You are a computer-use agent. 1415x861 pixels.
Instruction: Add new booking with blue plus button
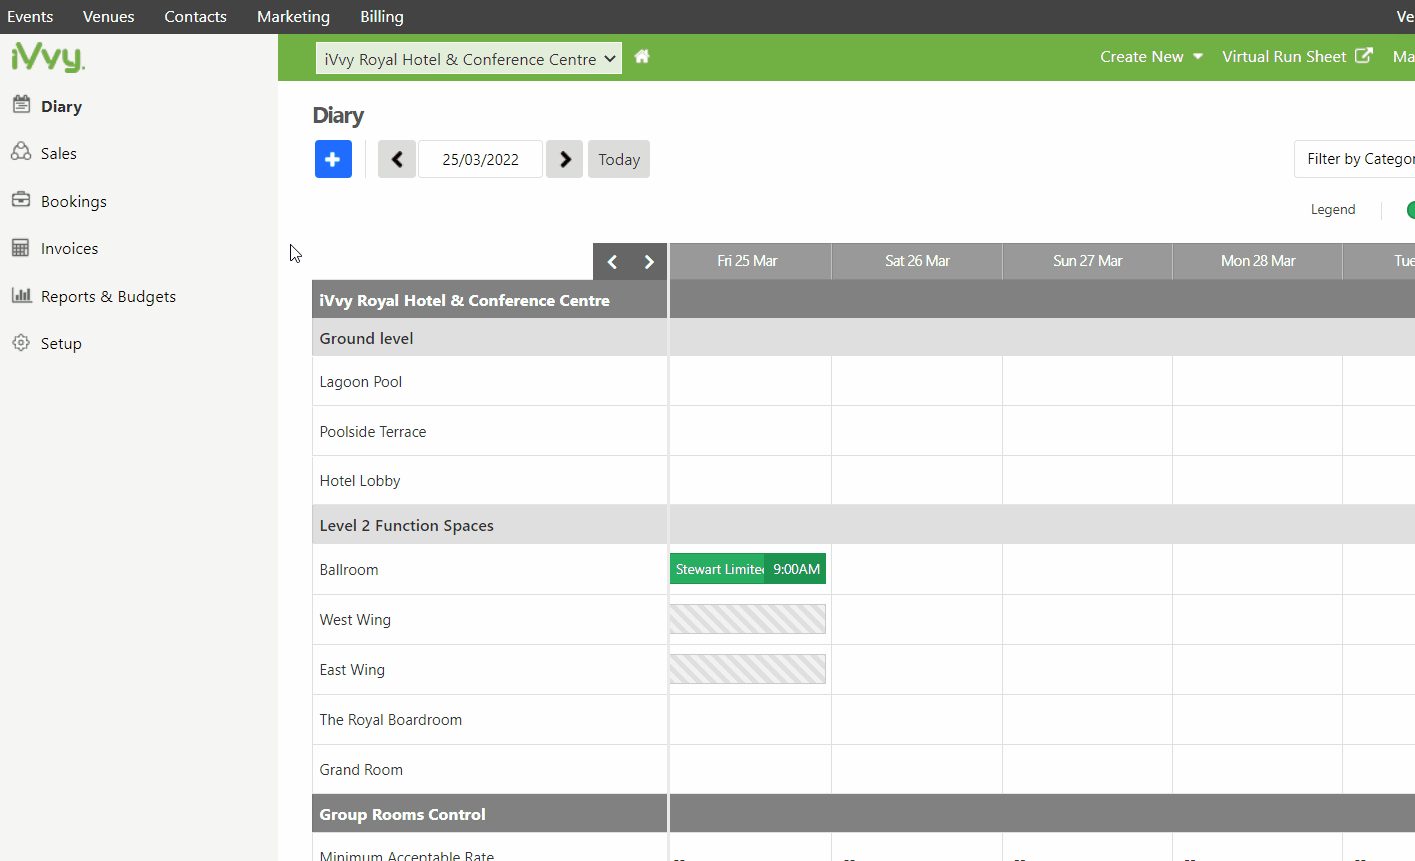[x=333, y=159]
